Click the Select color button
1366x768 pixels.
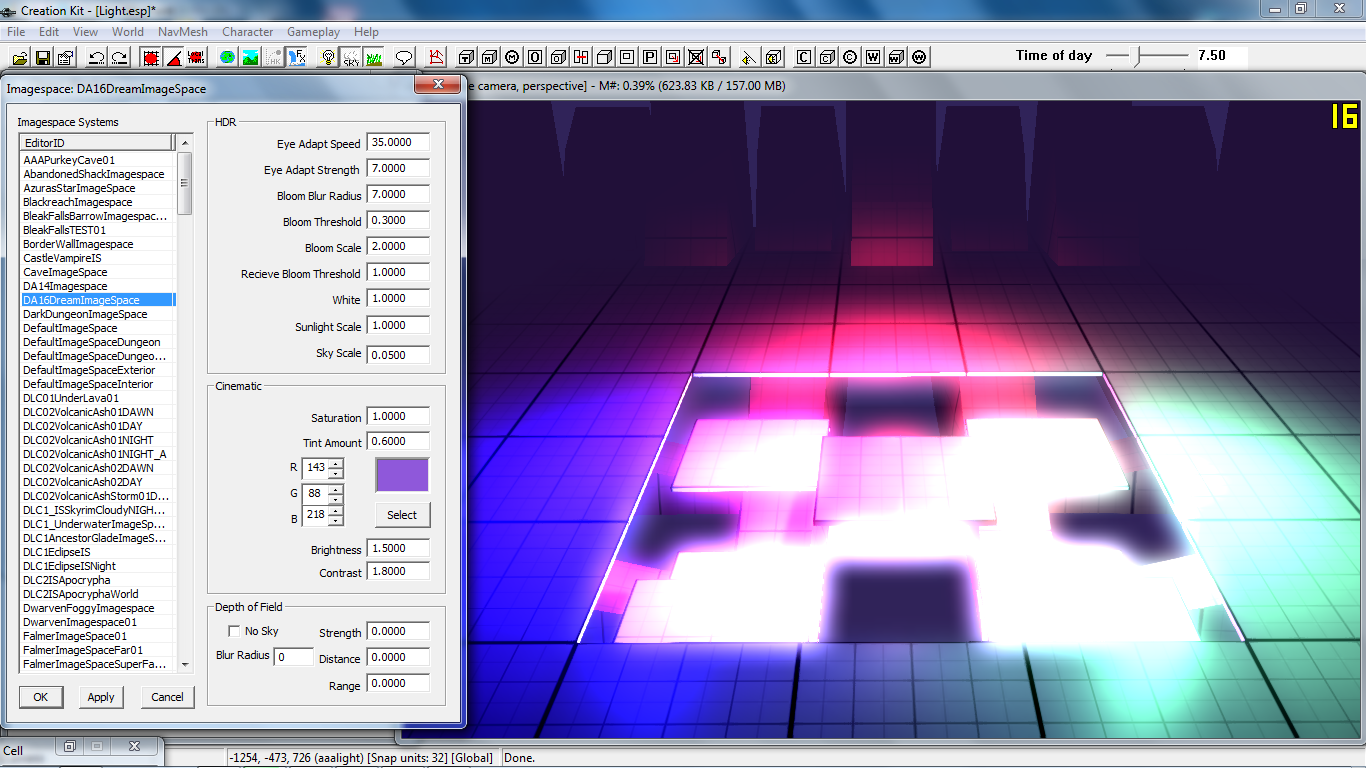(x=402, y=515)
